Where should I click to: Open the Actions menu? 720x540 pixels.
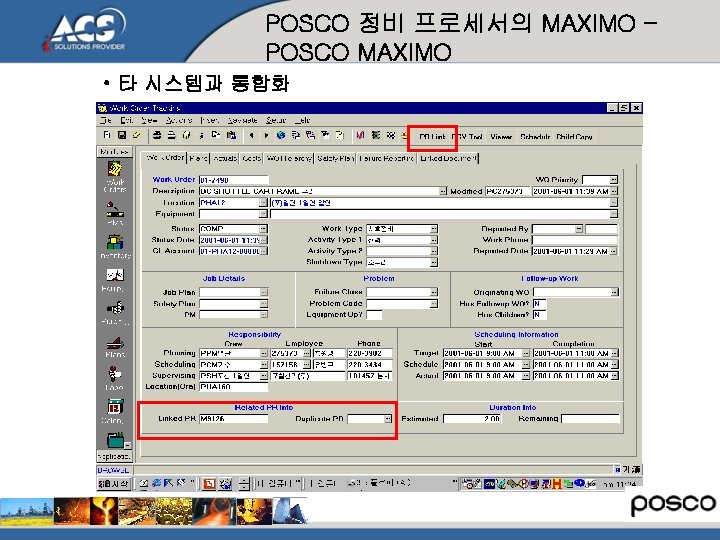click(x=179, y=120)
